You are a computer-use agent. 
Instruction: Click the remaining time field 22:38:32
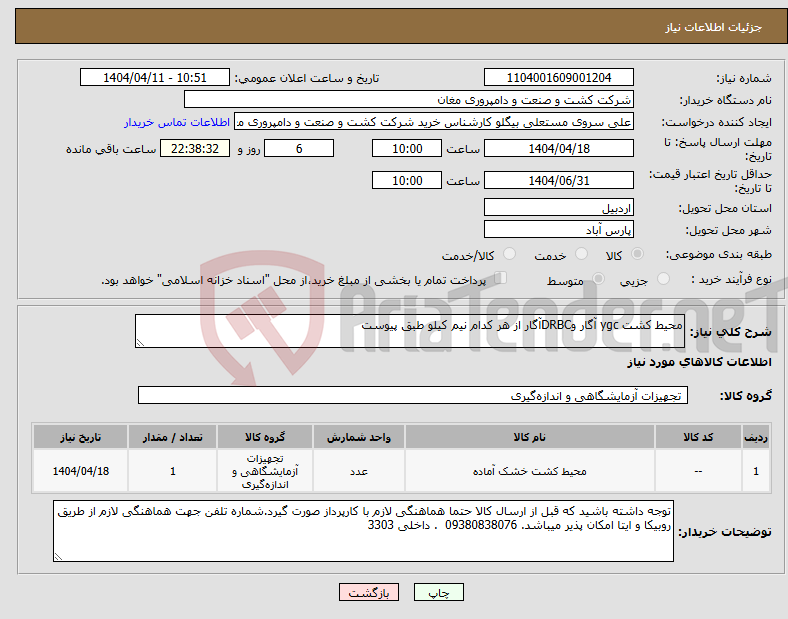pos(195,148)
